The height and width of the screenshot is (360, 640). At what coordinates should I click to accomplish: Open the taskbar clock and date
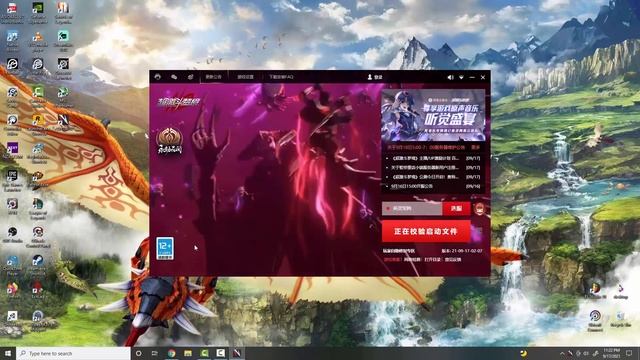click(x=611, y=353)
